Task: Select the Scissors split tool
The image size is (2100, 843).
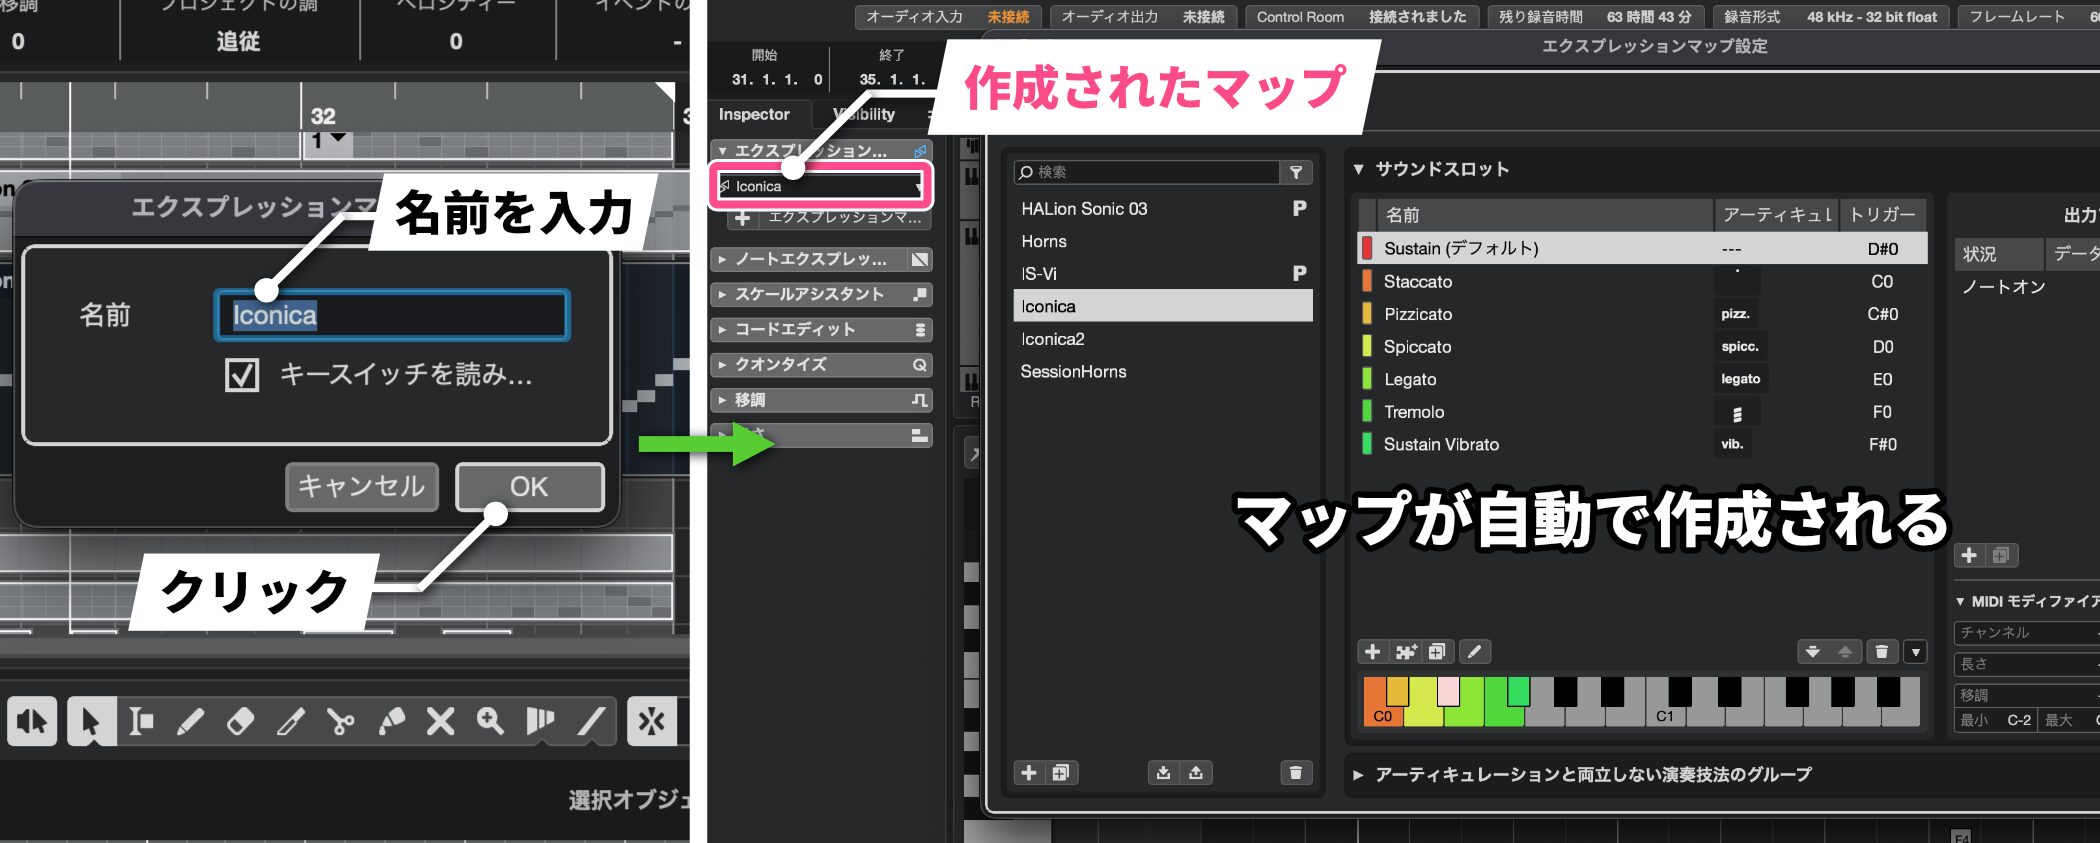Action: [340, 721]
